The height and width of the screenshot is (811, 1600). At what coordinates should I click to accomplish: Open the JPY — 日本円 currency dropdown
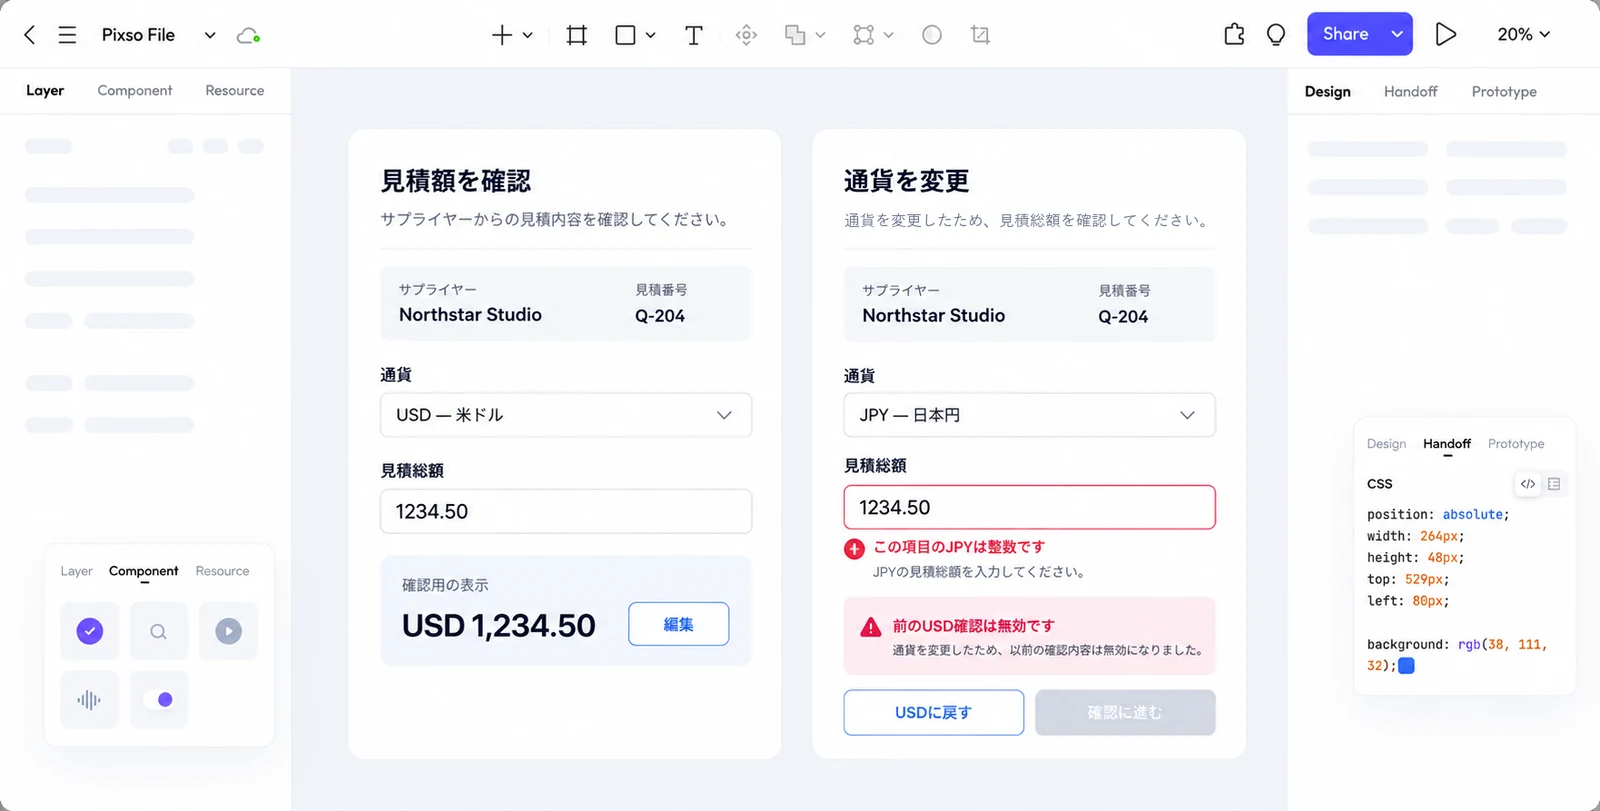1029,415
